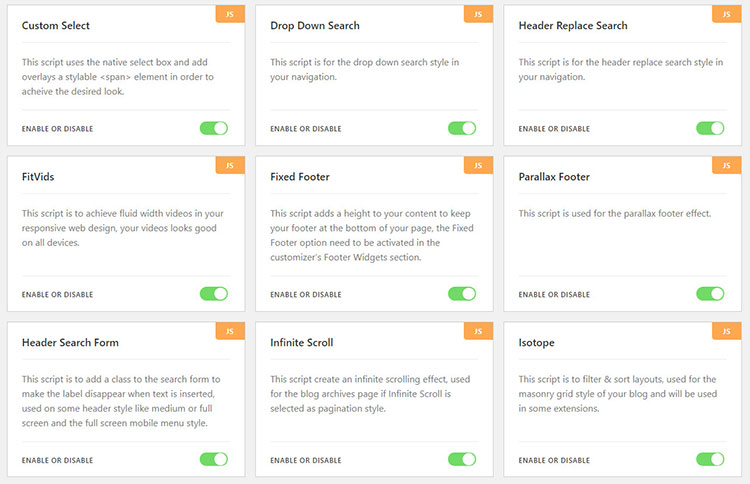Click the JS badge on Custom Select card
Screen dimensions: 750x484
[x=229, y=15]
